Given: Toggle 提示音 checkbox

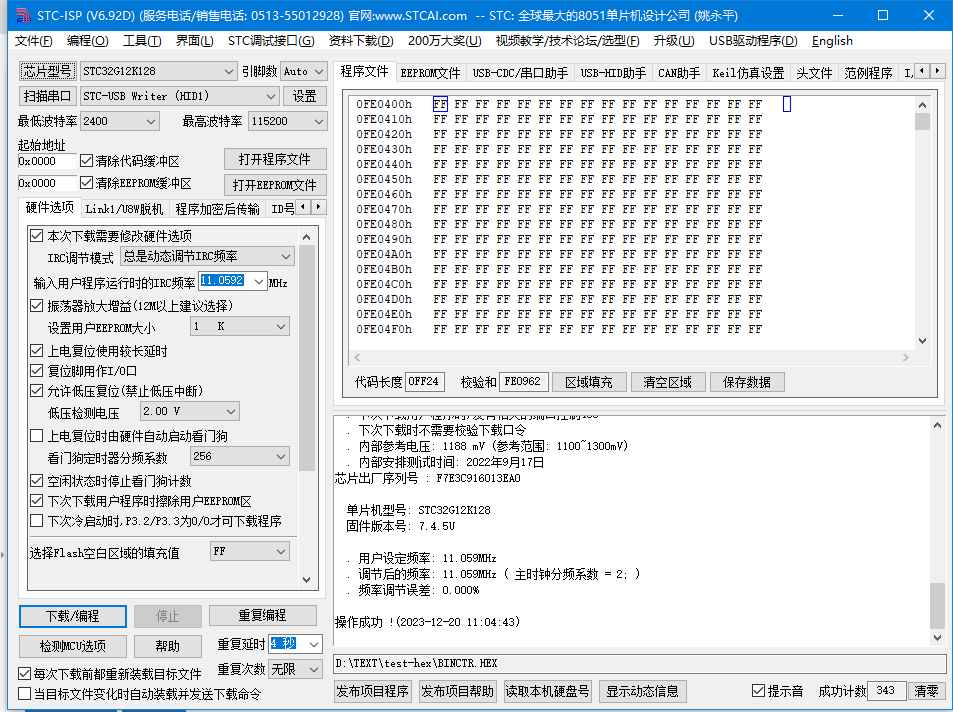Looking at the screenshot, I should coord(758,690).
